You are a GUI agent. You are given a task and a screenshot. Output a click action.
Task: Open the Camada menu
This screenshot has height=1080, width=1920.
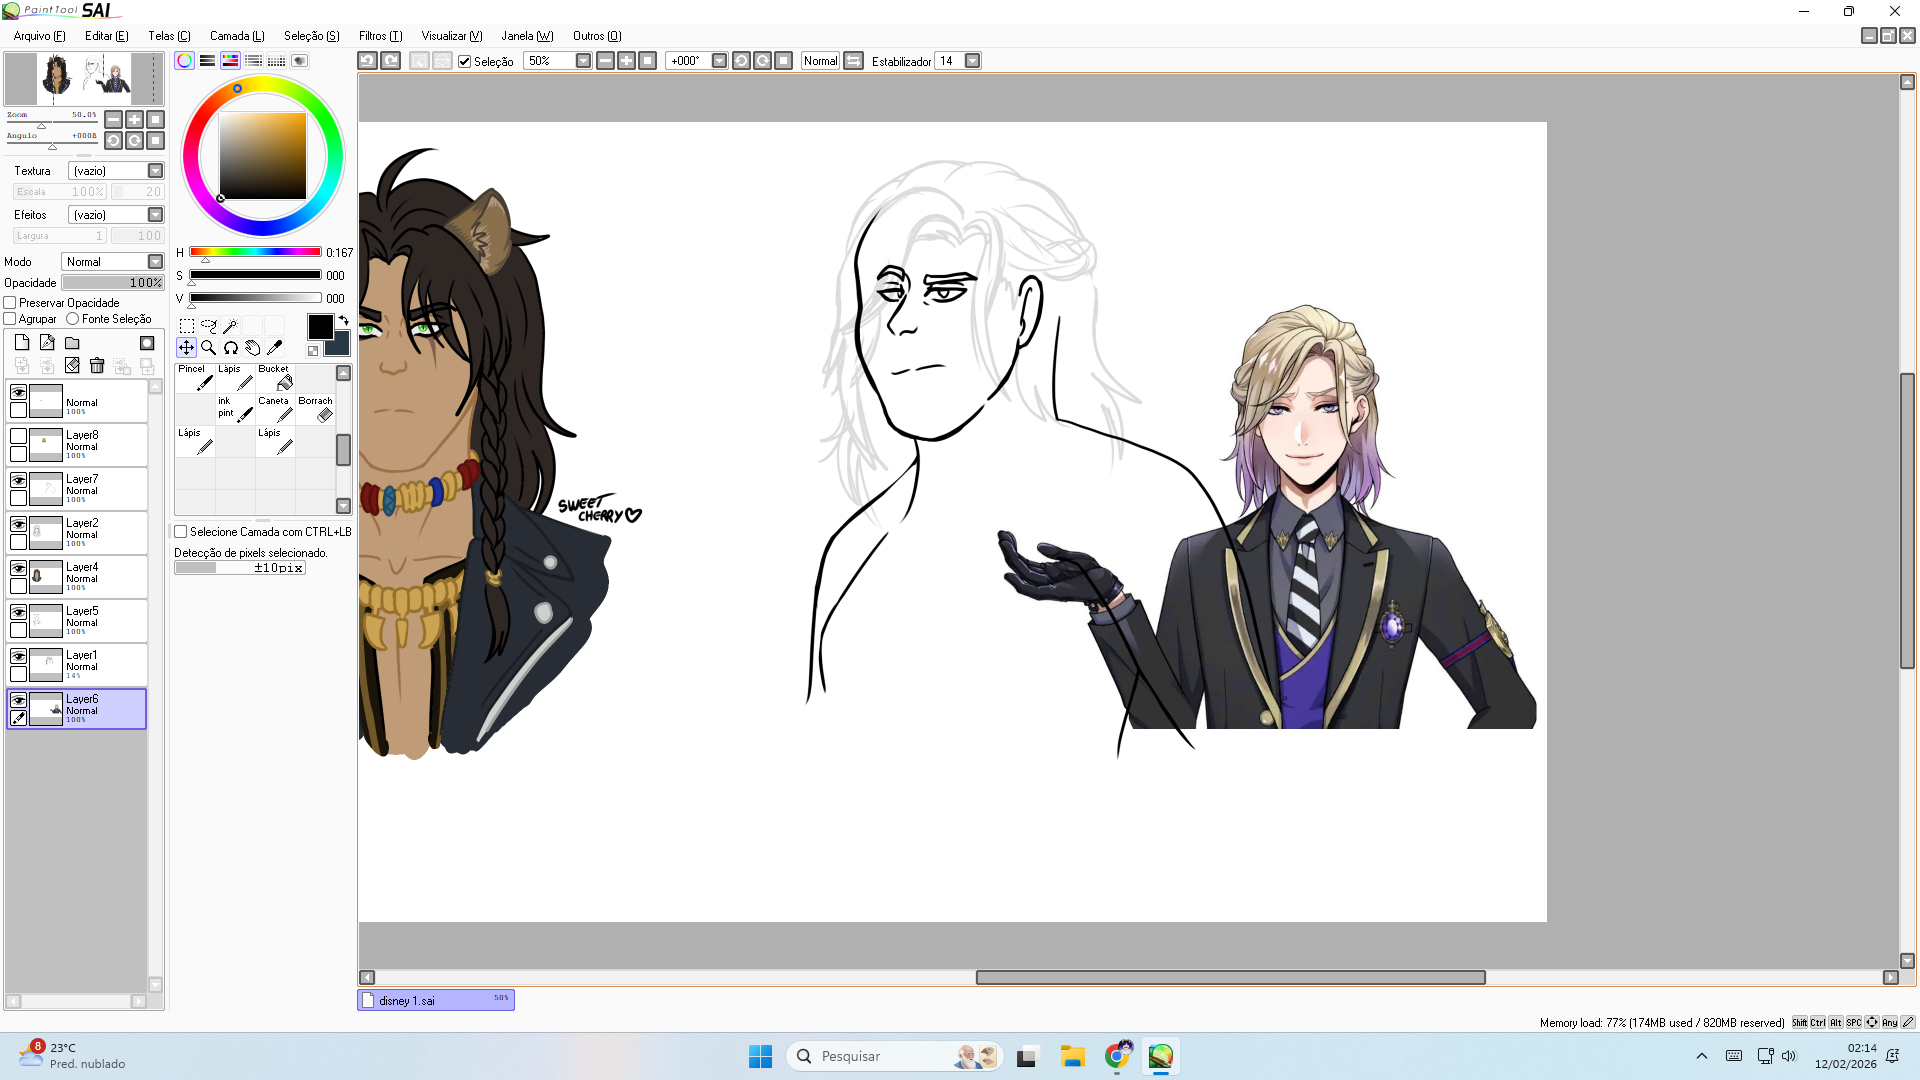[x=237, y=36]
